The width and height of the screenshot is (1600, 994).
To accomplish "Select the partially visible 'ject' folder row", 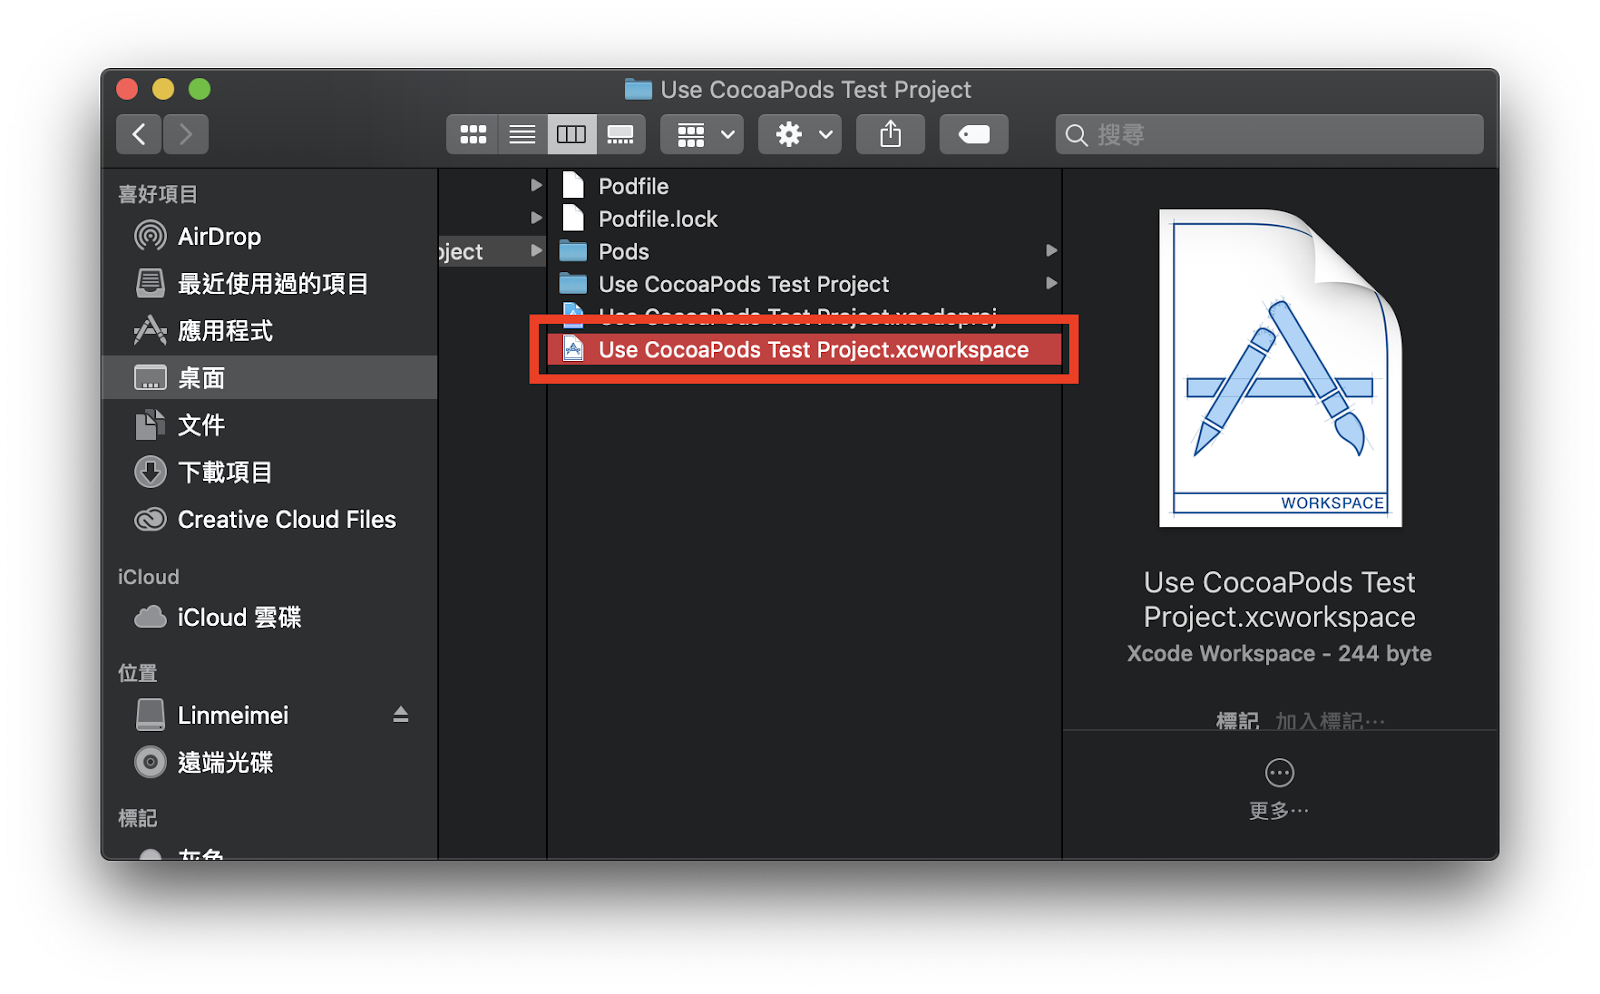I will pyautogui.click(x=492, y=251).
